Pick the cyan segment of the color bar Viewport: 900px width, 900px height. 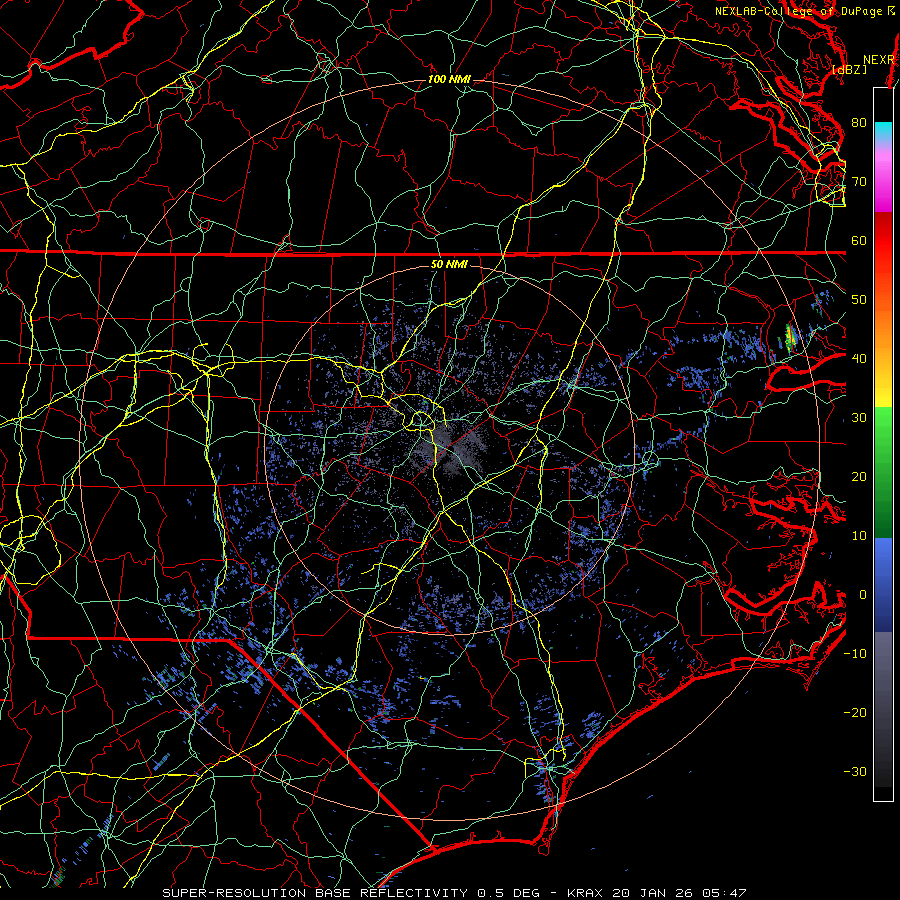coord(883,131)
